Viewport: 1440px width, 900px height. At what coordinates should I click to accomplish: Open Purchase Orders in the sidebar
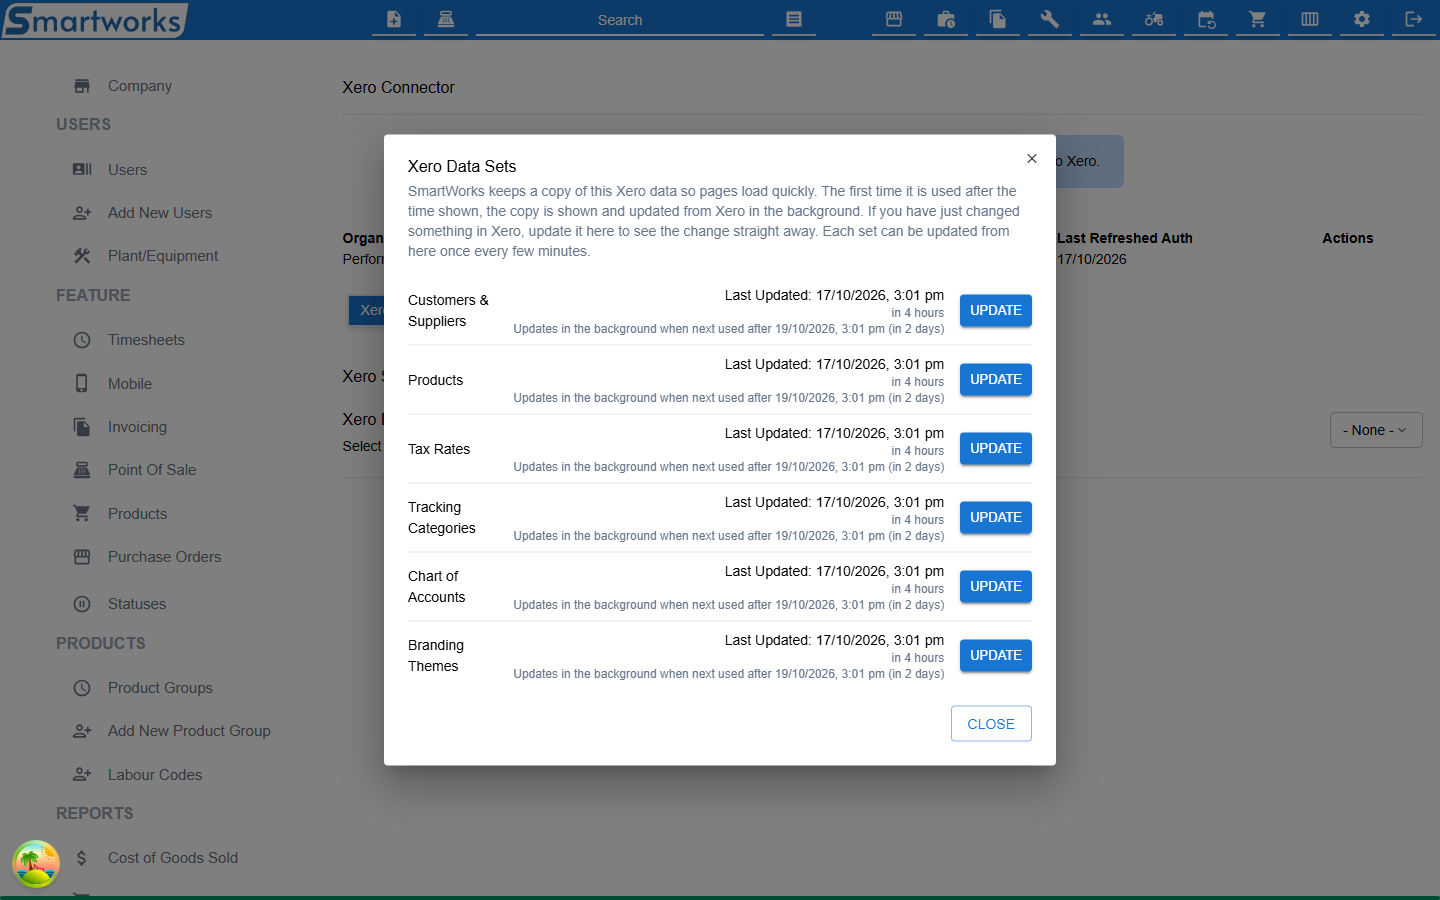[164, 557]
